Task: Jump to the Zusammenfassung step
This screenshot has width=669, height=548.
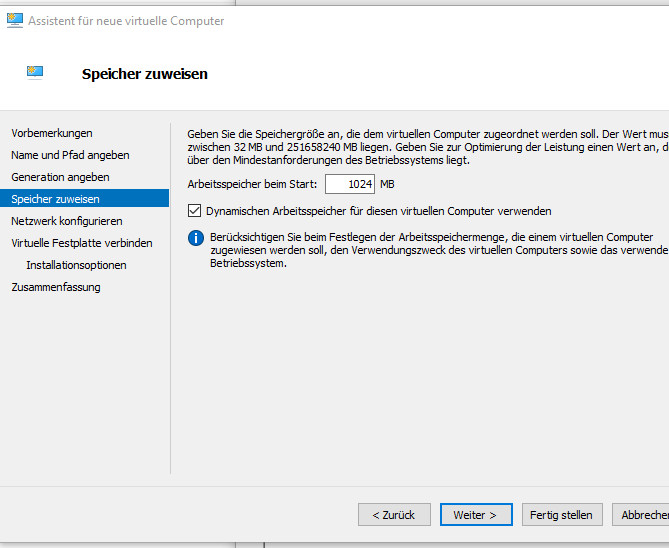Action: coord(56,287)
